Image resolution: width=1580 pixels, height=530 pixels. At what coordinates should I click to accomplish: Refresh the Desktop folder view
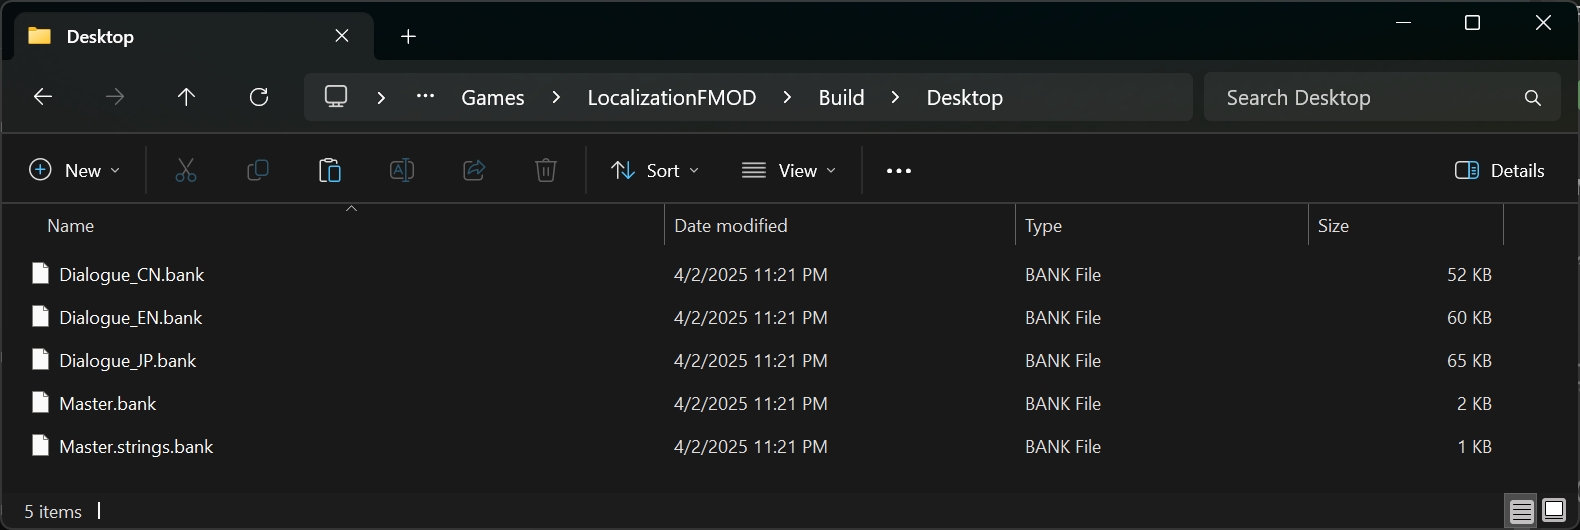259,97
